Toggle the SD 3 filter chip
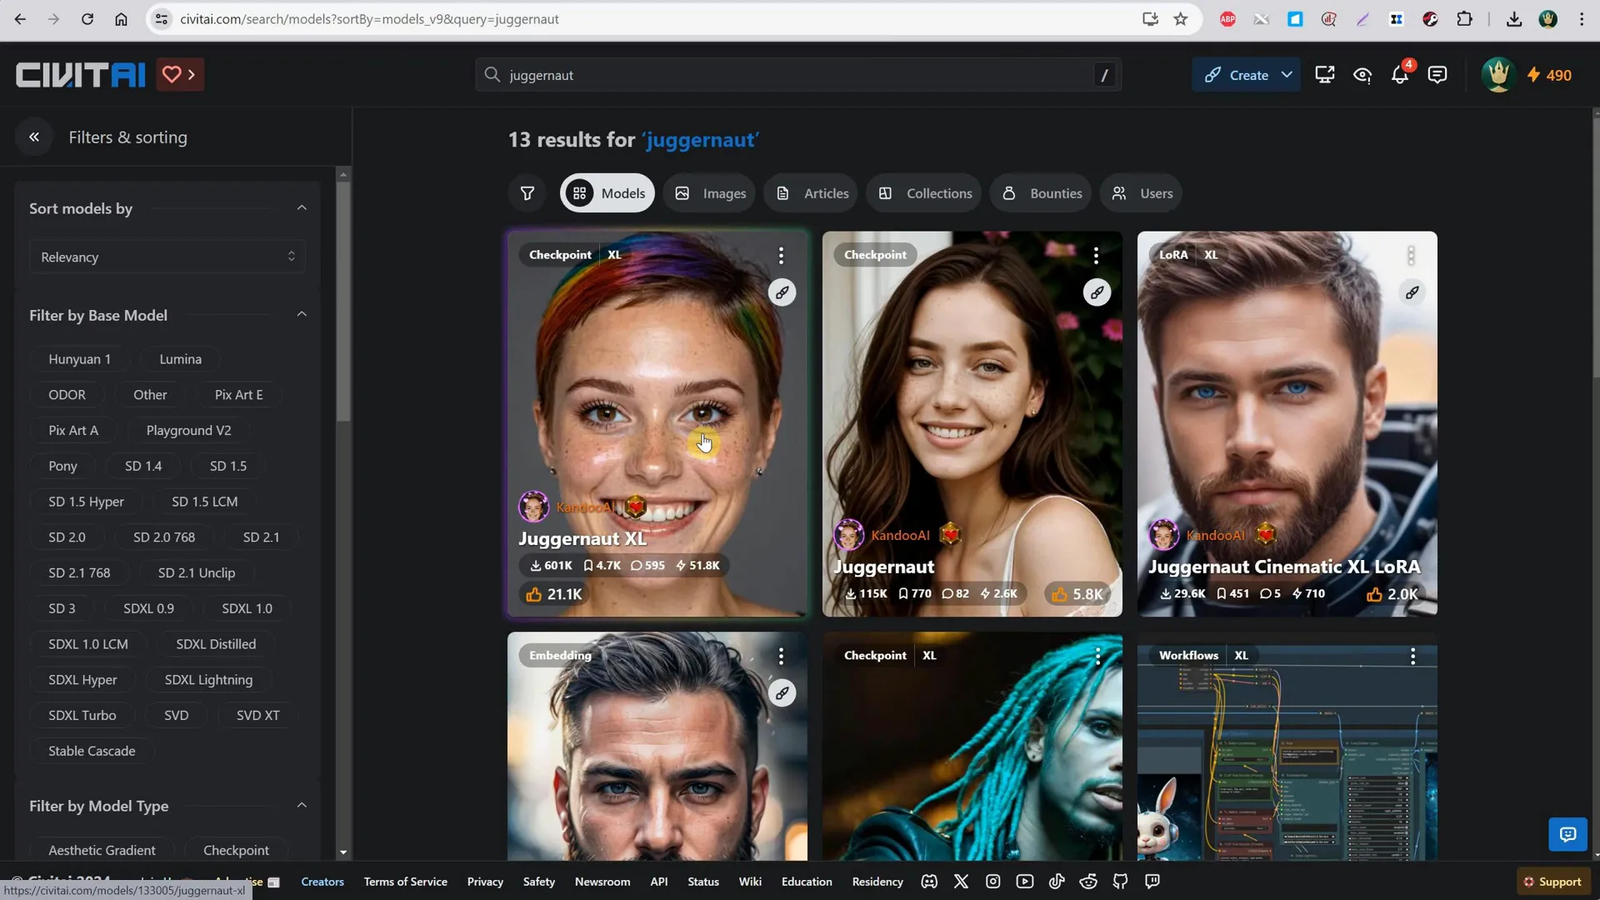The image size is (1600, 900). [62, 608]
